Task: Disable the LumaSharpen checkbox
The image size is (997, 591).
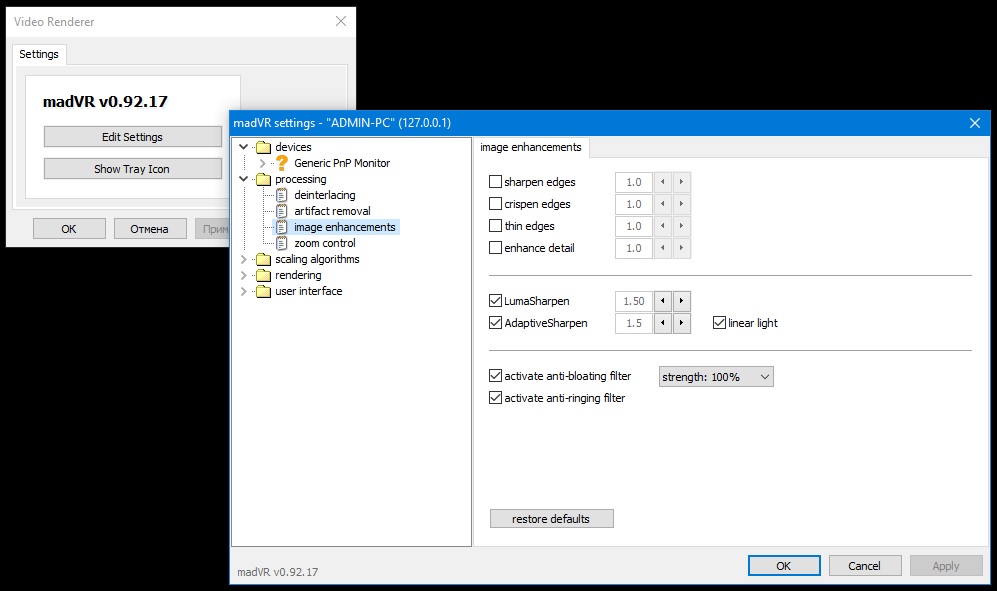Action: (x=495, y=300)
